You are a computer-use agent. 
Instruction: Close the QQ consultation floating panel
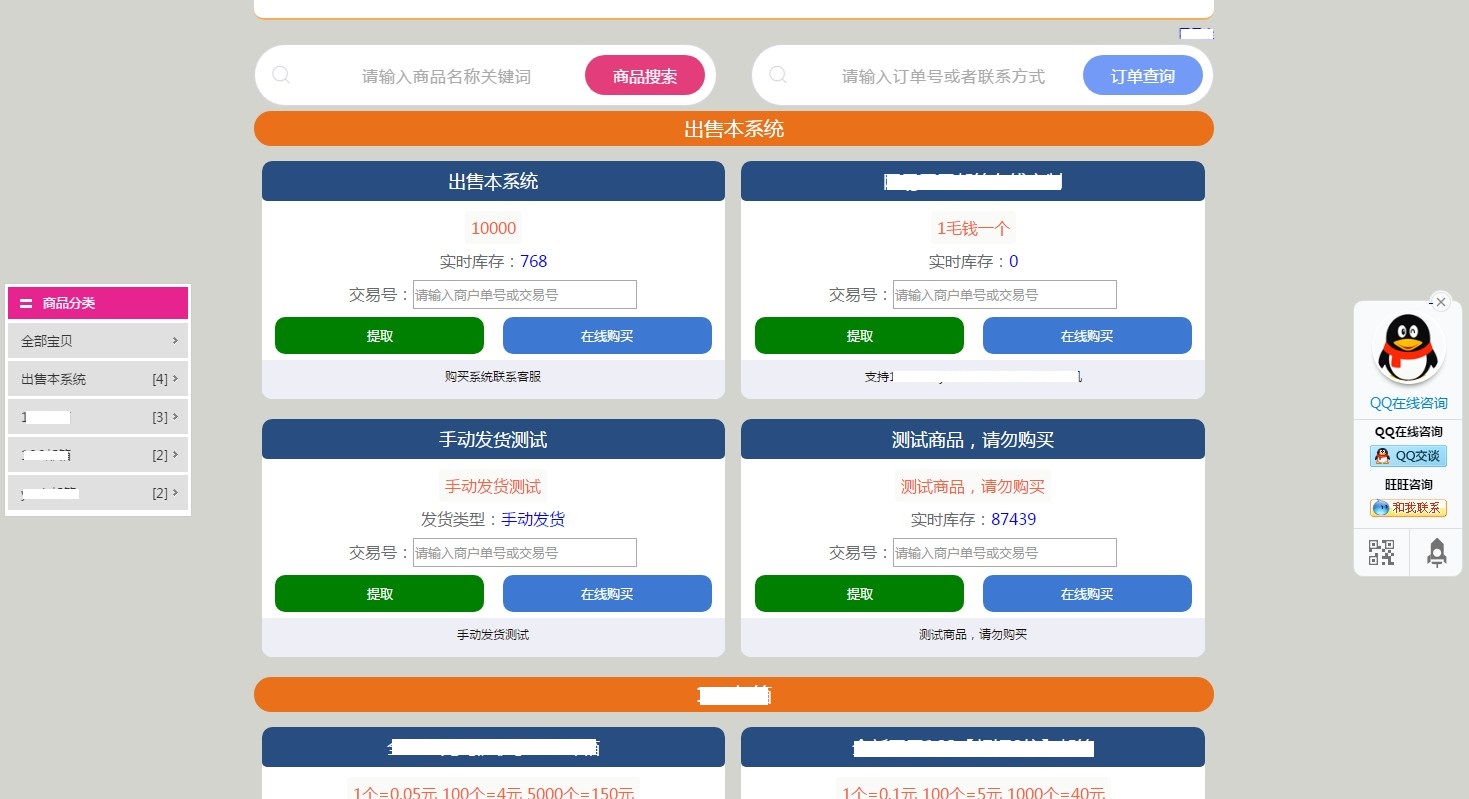click(x=1440, y=302)
